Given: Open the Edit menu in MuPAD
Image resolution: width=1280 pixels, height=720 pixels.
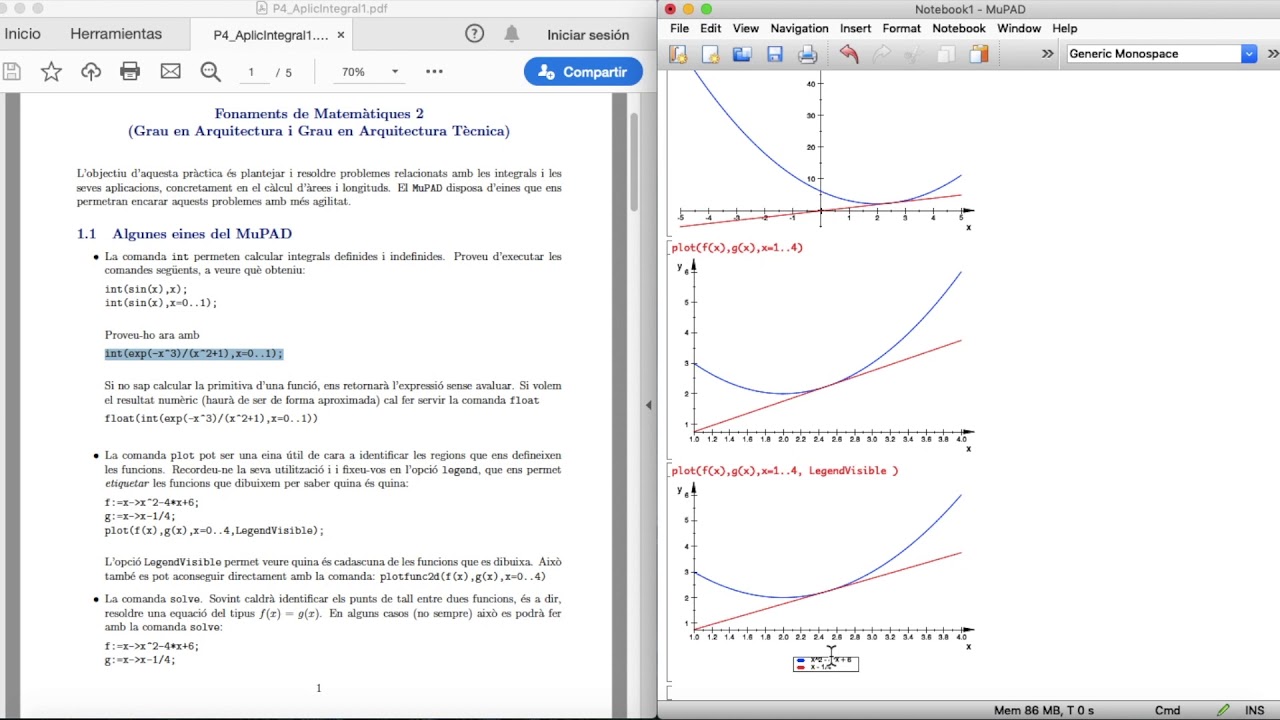Looking at the screenshot, I should click(x=710, y=28).
